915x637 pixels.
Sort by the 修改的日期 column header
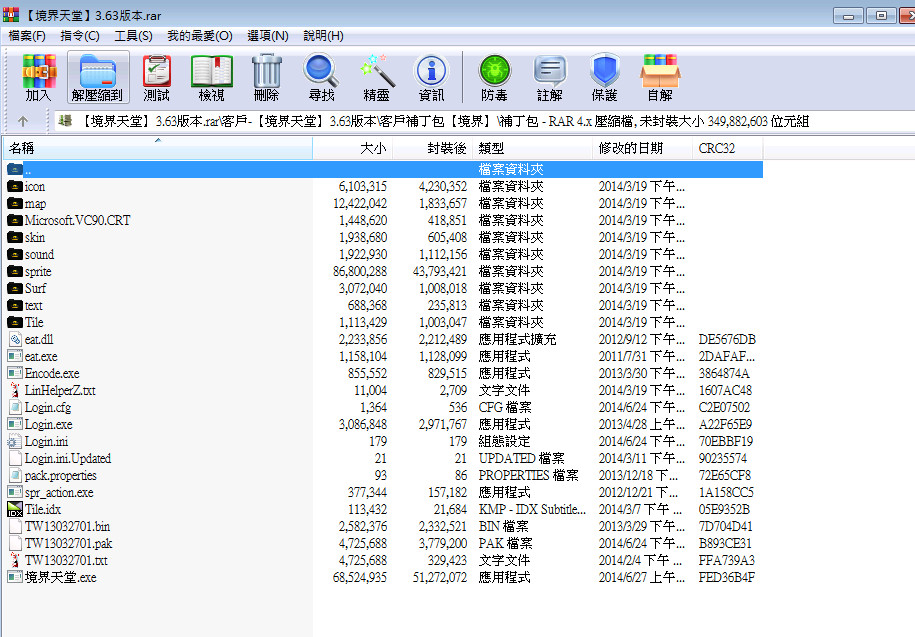tap(642, 148)
